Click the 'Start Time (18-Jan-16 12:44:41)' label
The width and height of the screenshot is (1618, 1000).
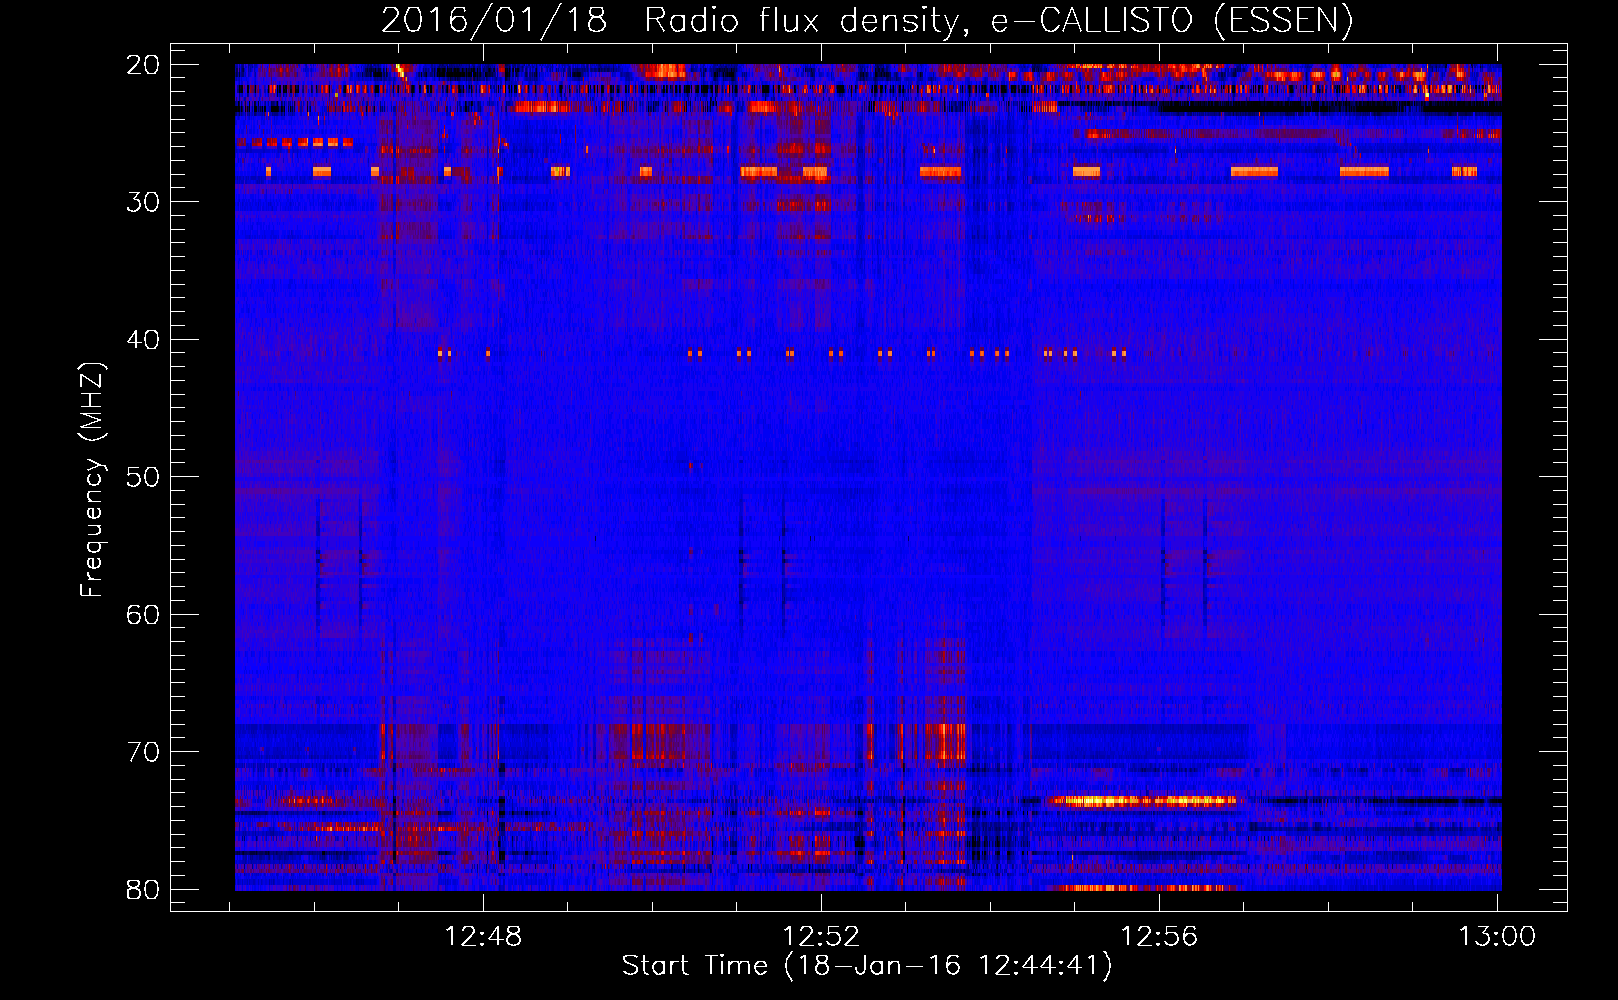[x=867, y=966]
